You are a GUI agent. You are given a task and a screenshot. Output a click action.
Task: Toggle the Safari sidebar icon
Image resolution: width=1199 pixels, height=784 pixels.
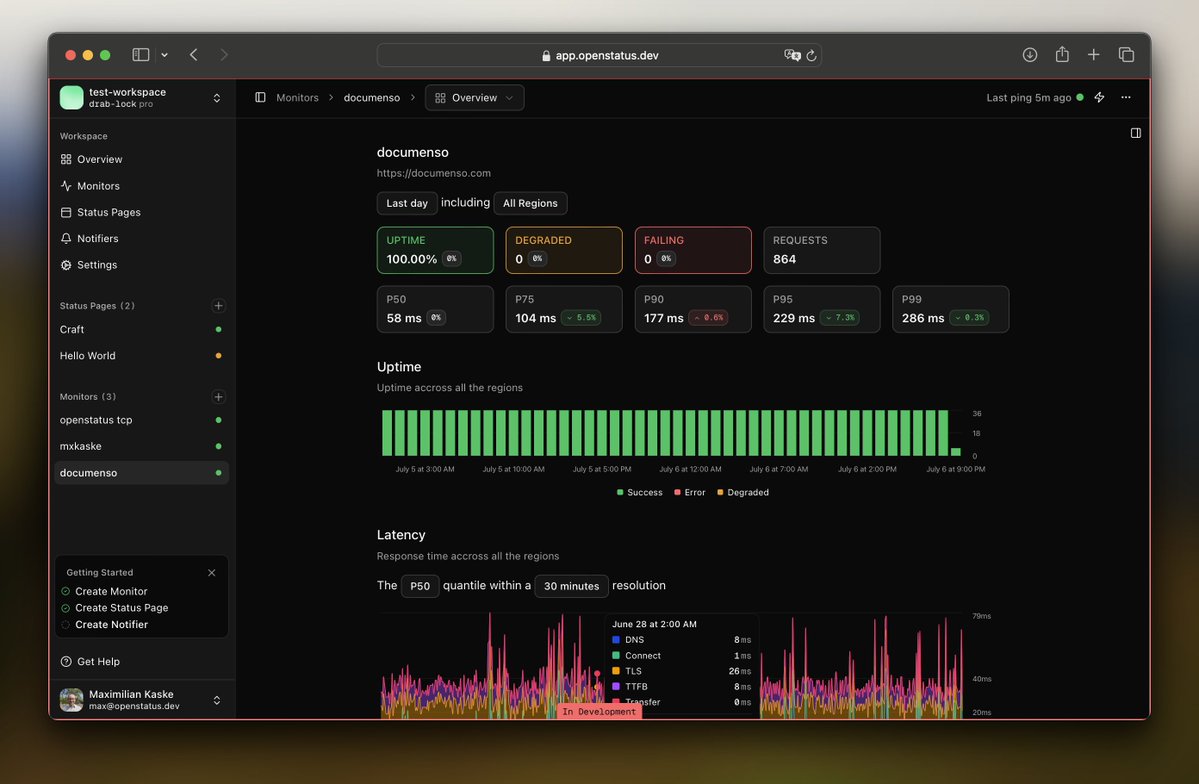[141, 54]
